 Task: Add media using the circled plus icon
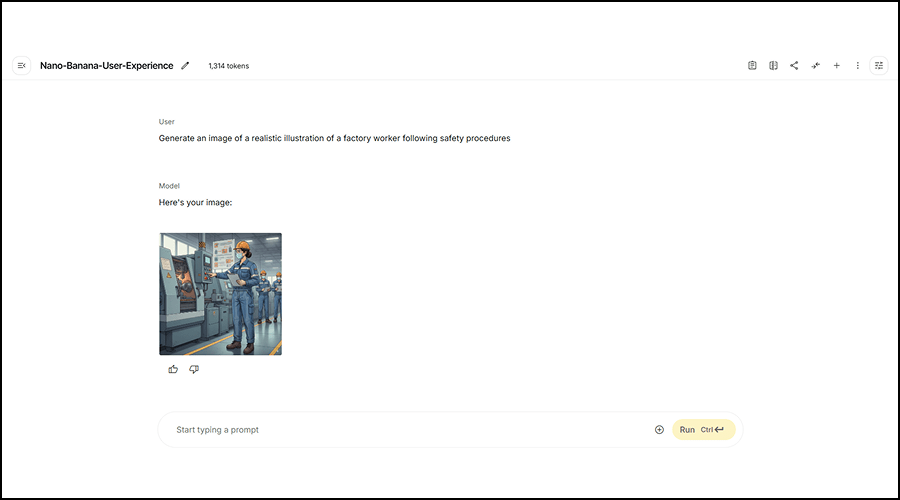659,429
